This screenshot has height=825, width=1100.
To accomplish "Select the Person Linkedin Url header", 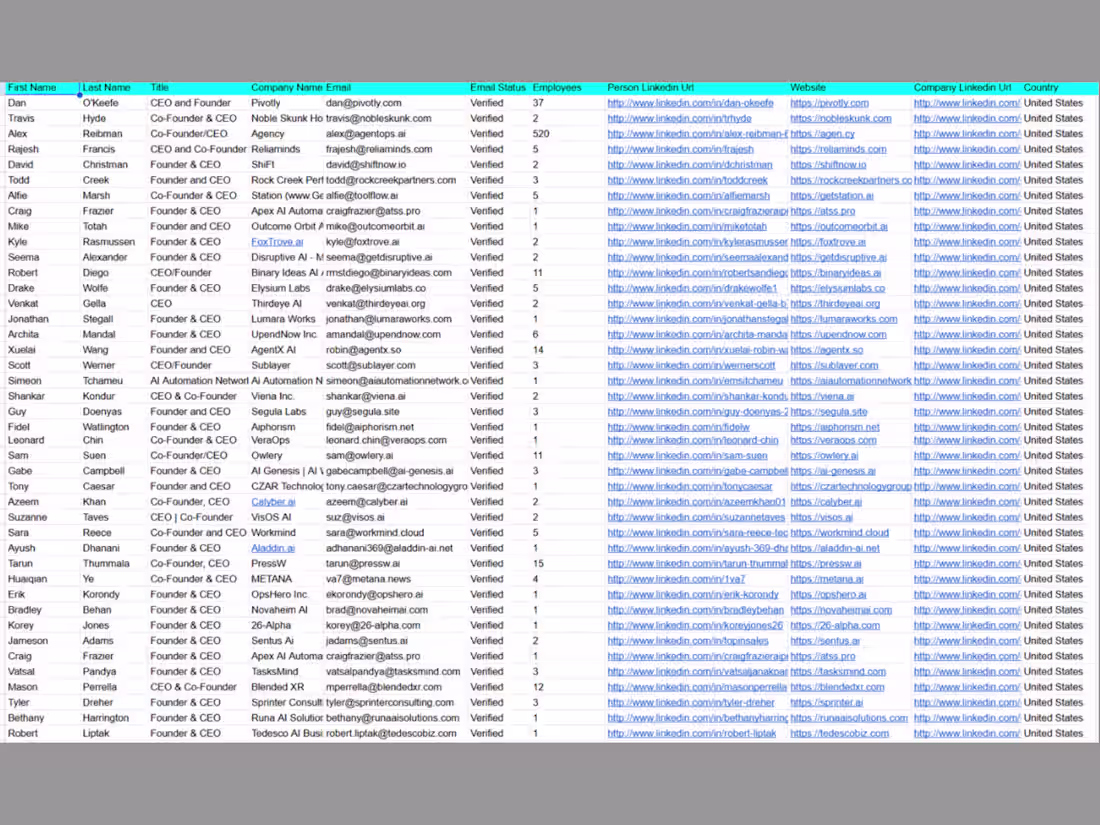I will (650, 88).
